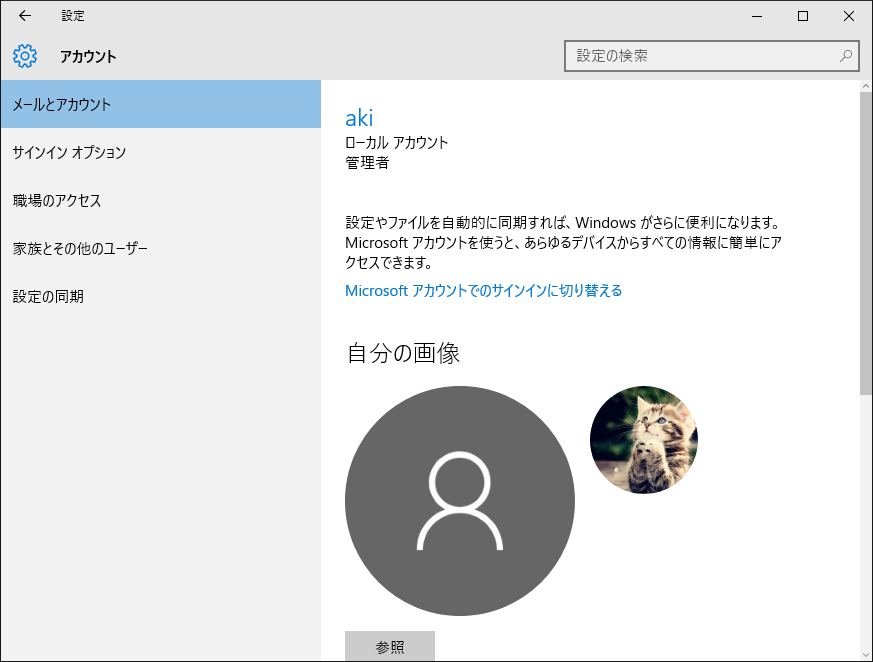Click the default gray user avatar picture
The height and width of the screenshot is (662, 873).
(x=459, y=501)
